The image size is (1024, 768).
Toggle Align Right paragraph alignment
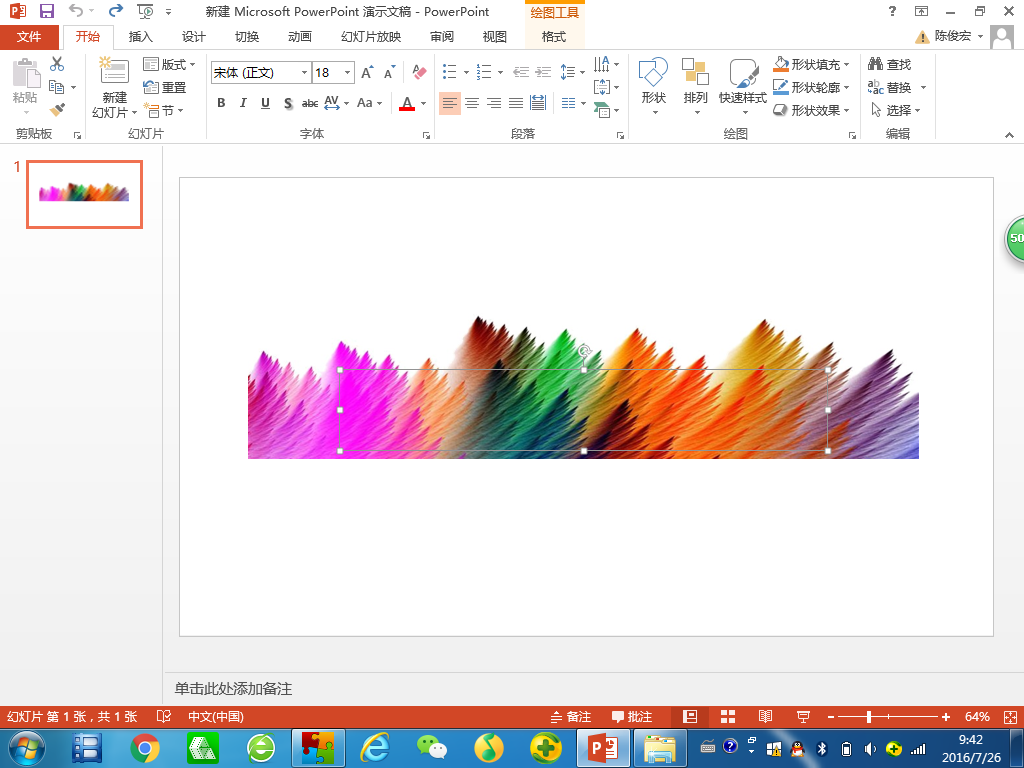494,103
